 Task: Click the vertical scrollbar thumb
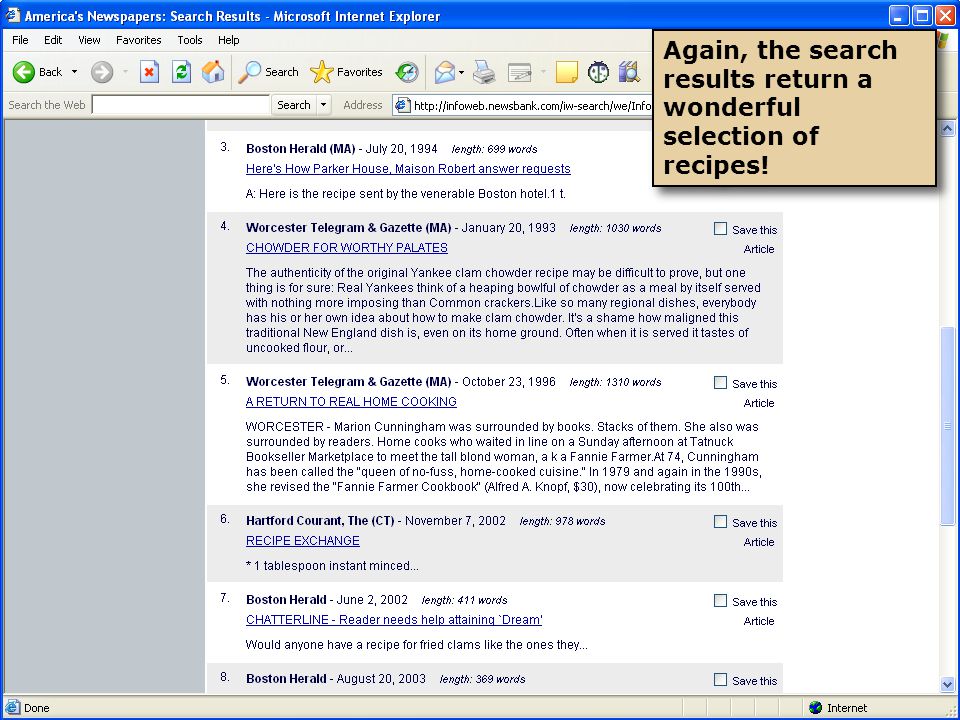[947, 426]
